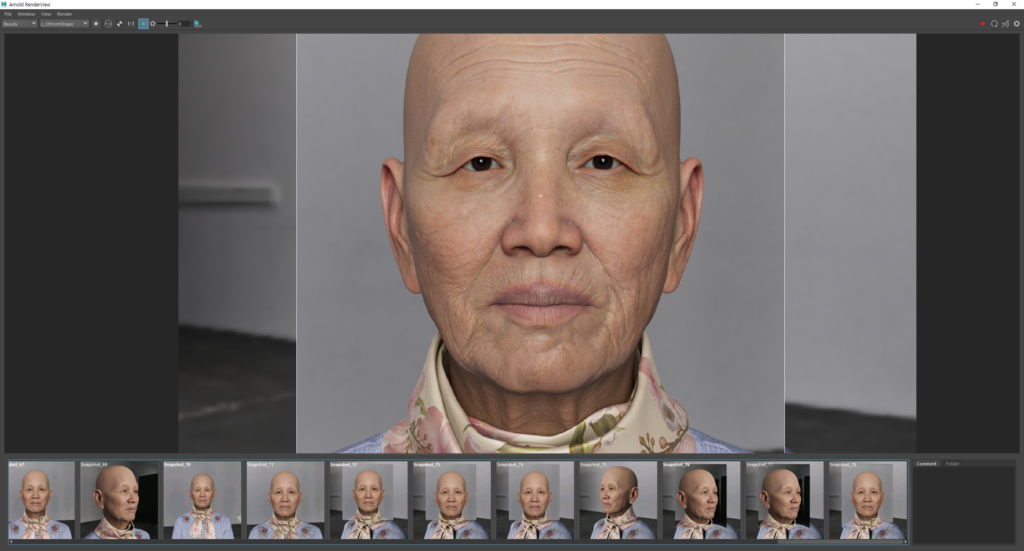1024x551 pixels.
Task: Click the comment text area
Action: pyautogui.click(x=964, y=505)
